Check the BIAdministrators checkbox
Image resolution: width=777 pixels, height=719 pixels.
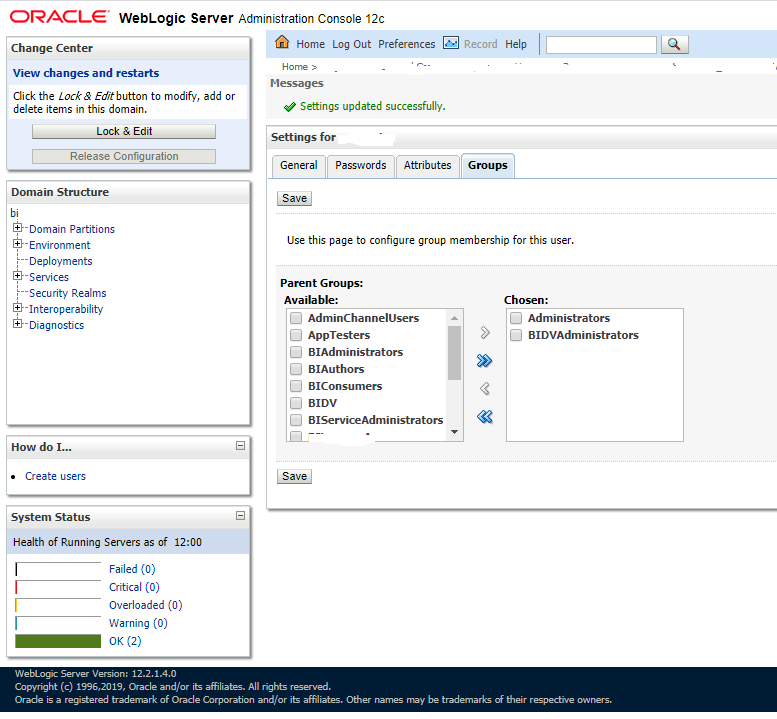tap(296, 352)
